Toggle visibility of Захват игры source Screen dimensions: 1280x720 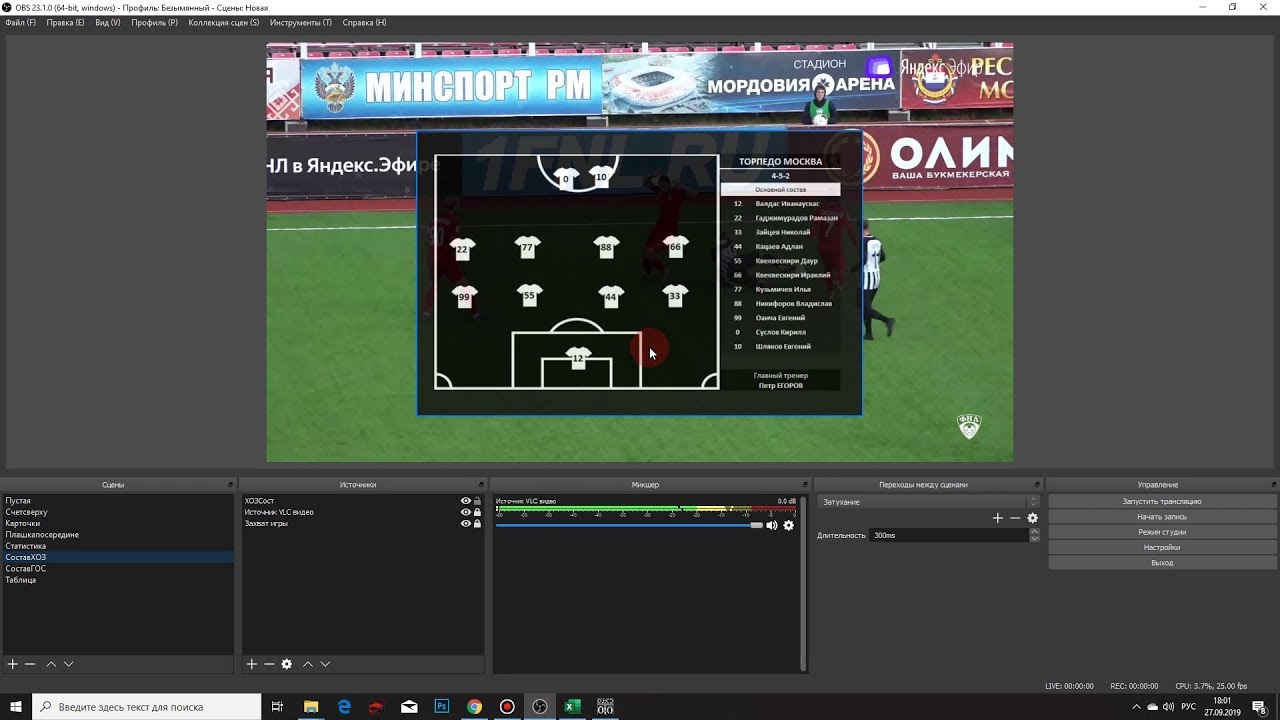[466, 523]
